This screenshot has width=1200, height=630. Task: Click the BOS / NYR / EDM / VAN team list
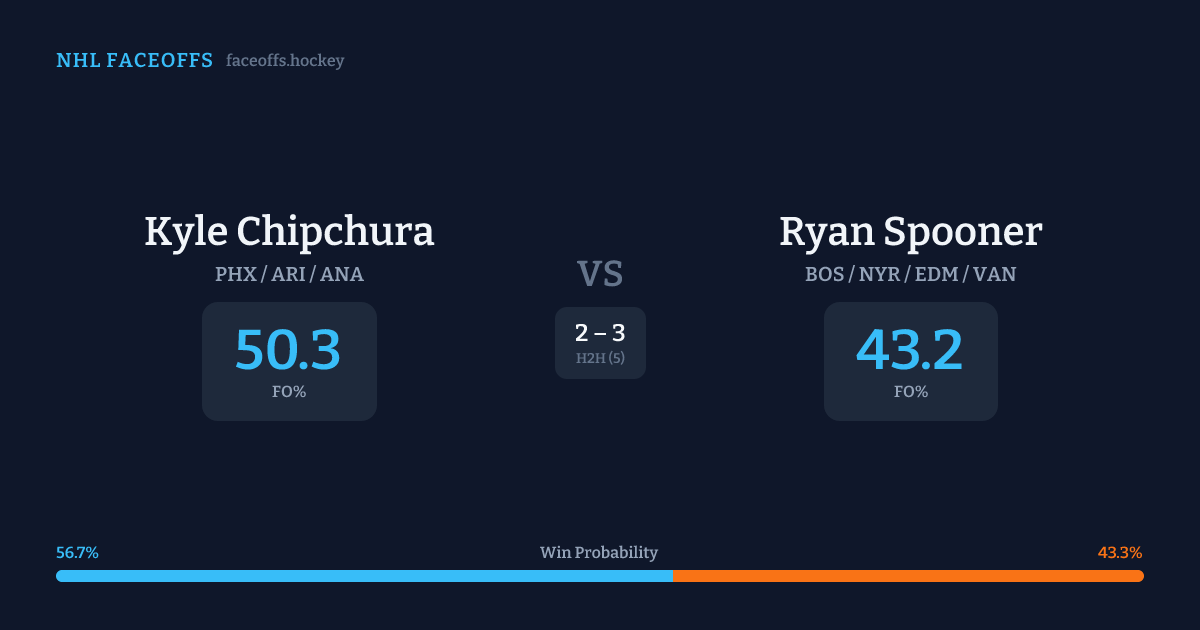pos(910,274)
